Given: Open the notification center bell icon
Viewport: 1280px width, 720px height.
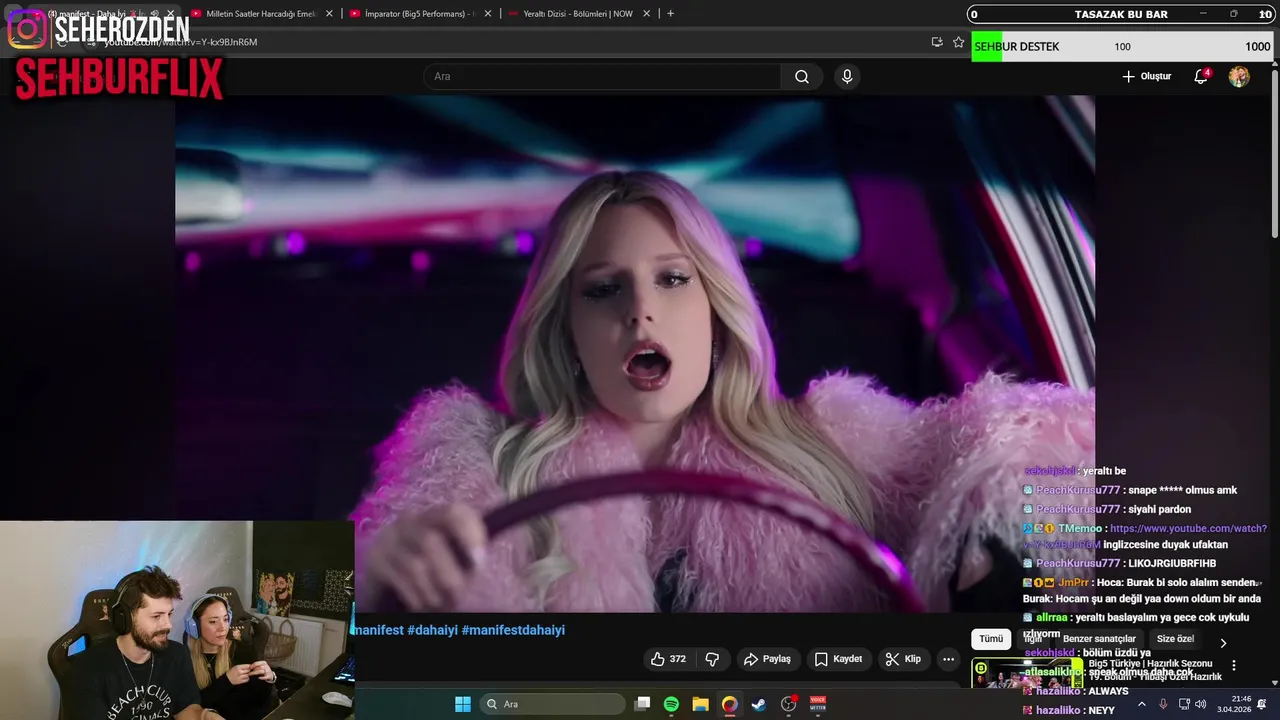Looking at the screenshot, I should click(x=1262, y=704).
